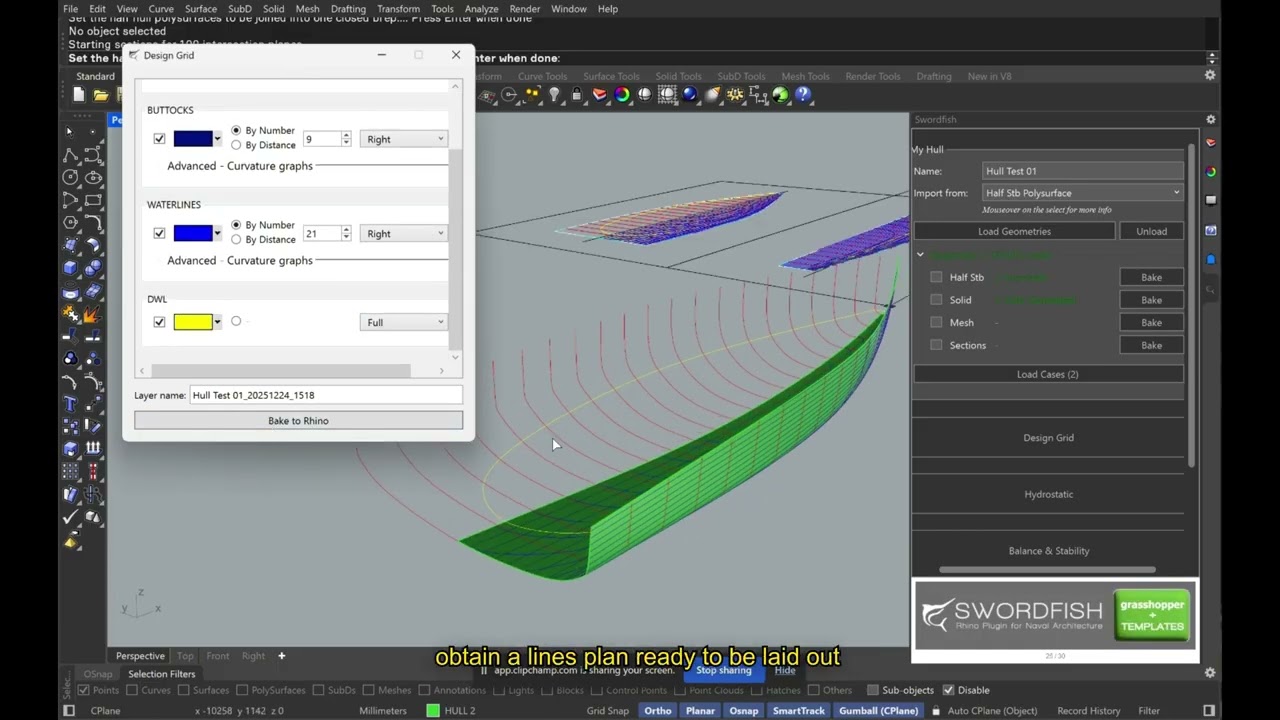Switch to the Front viewport tab
Image resolution: width=1280 pixels, height=720 pixels.
coord(218,656)
